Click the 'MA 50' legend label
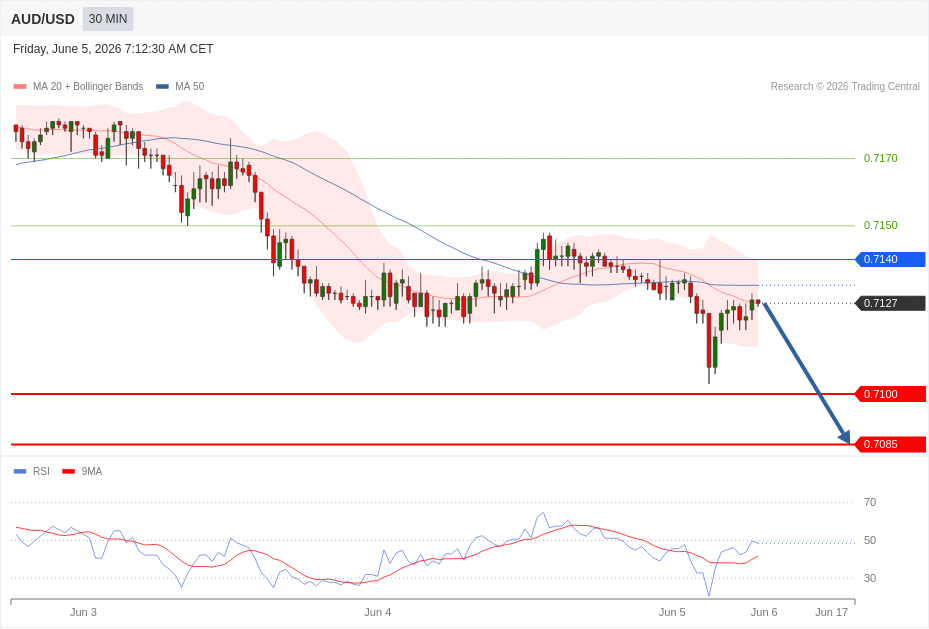The width and height of the screenshot is (929, 629). point(190,86)
